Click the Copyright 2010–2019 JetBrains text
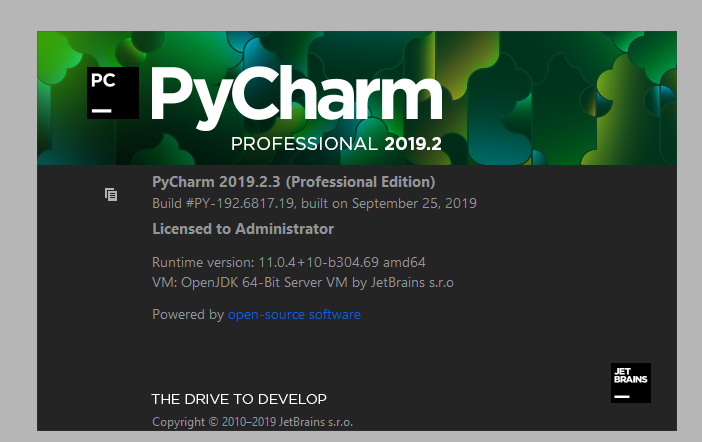This screenshot has width=702, height=442. pyautogui.click(x=253, y=422)
